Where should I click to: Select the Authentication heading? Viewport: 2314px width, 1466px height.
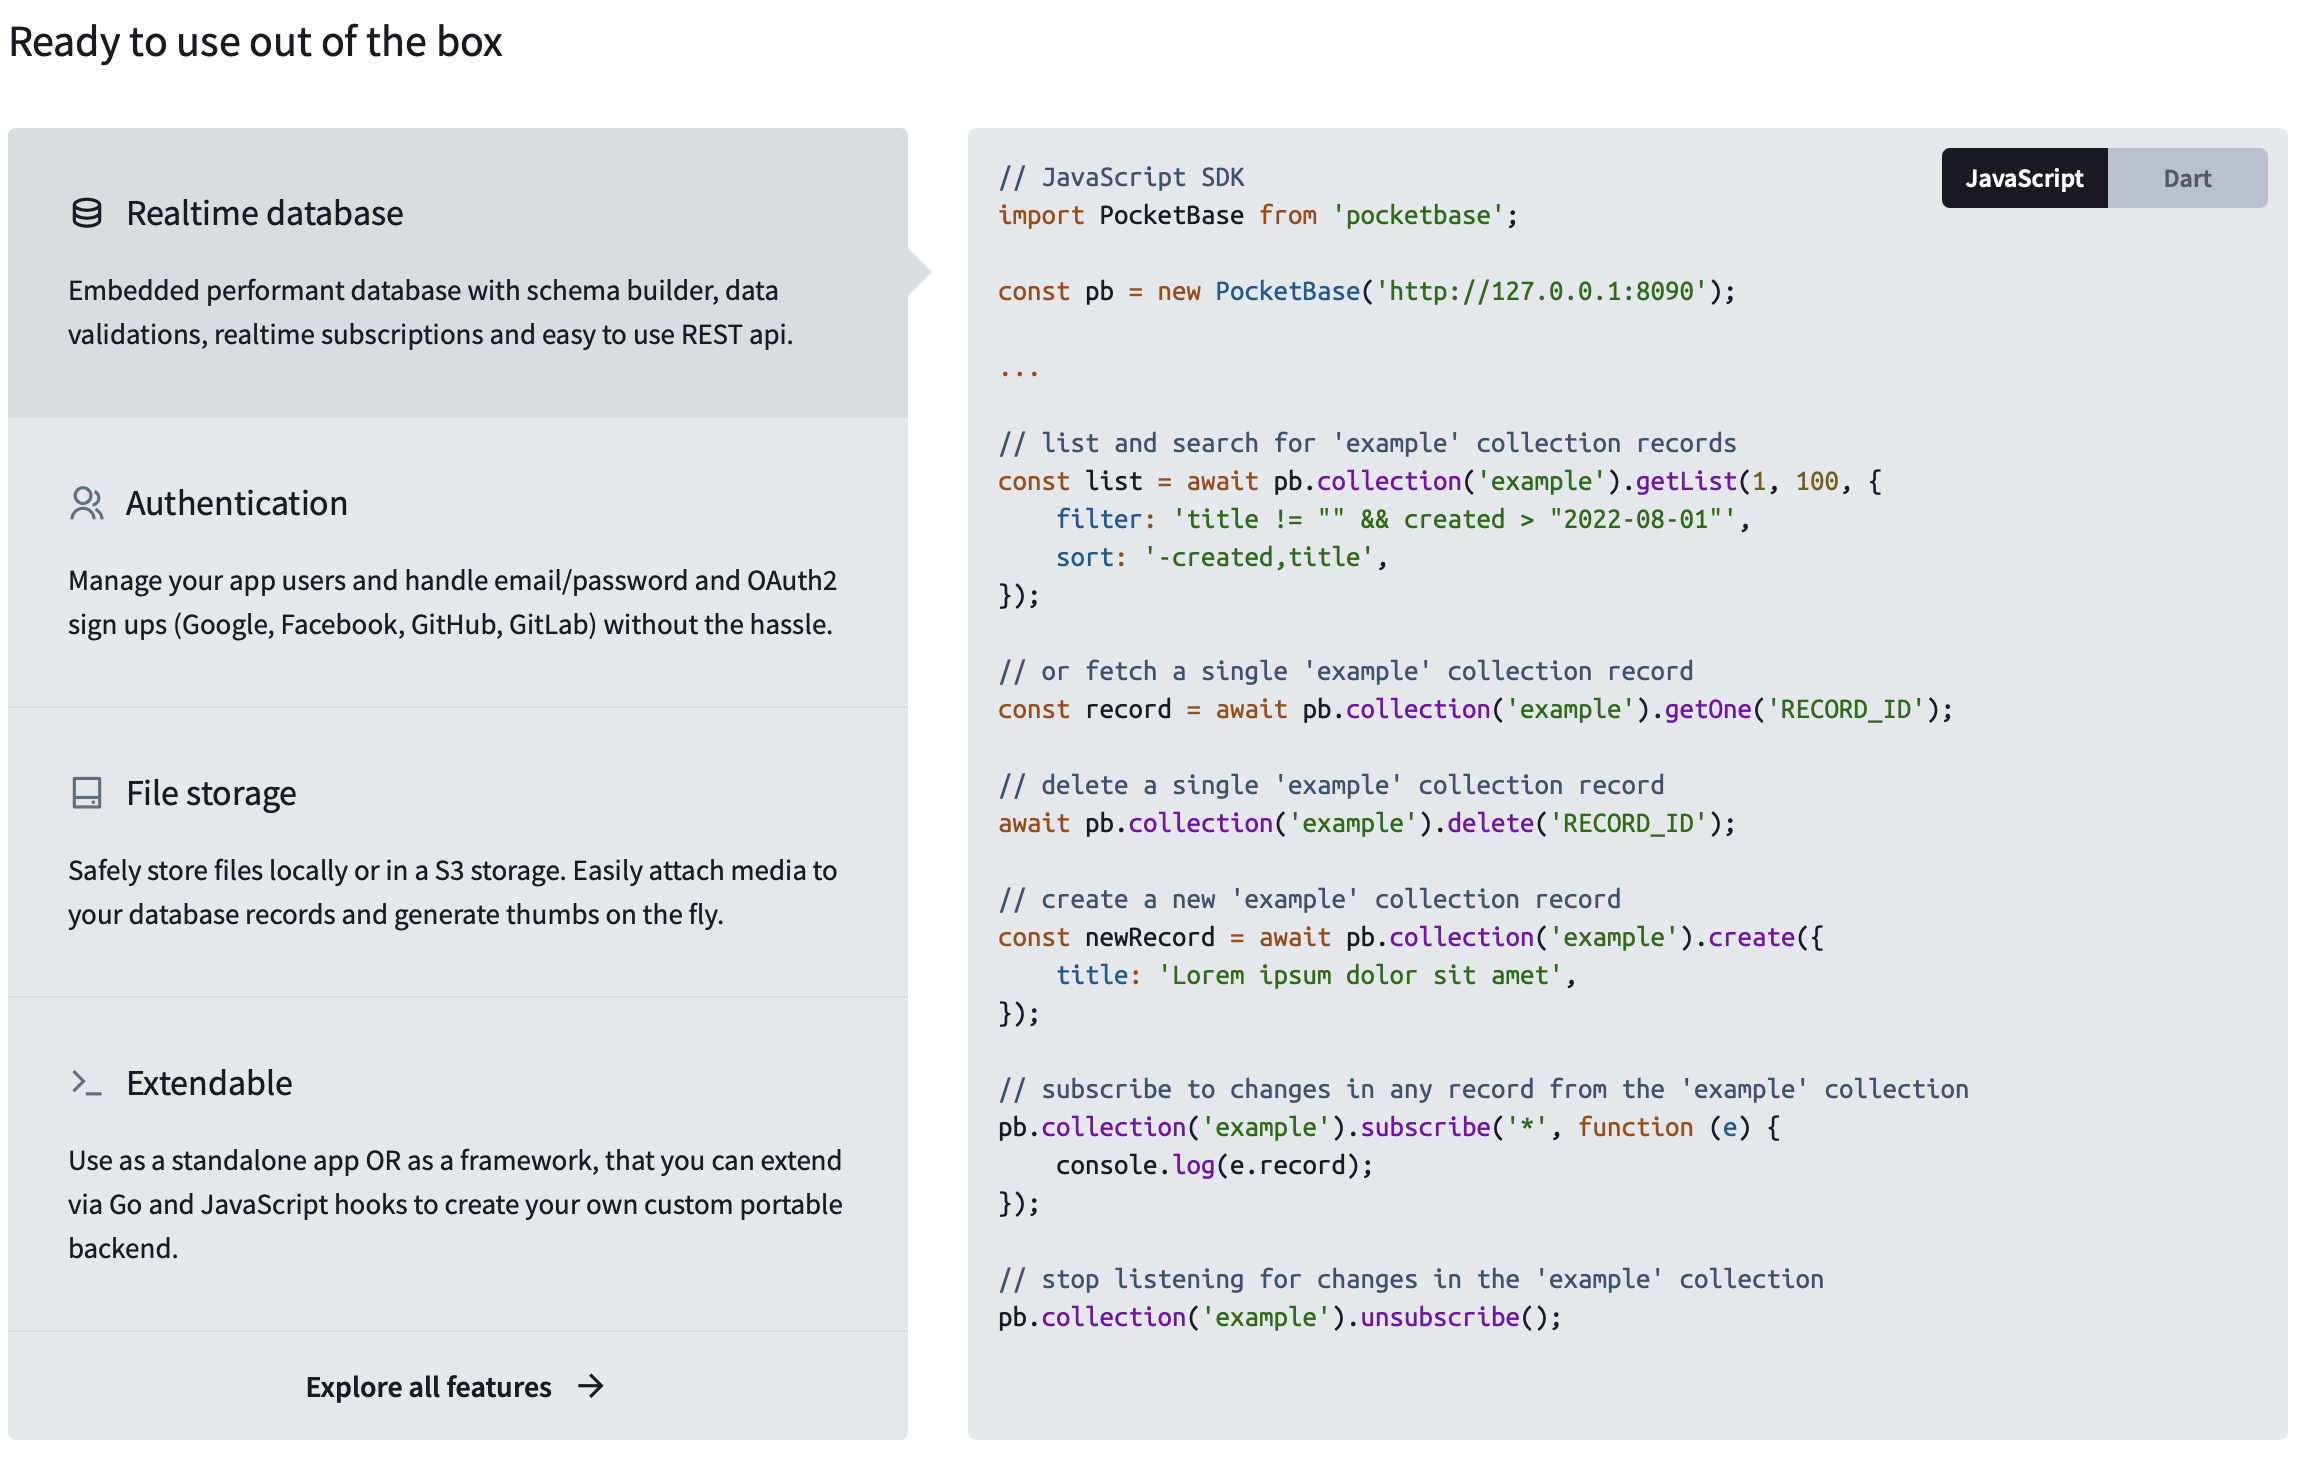tap(236, 503)
